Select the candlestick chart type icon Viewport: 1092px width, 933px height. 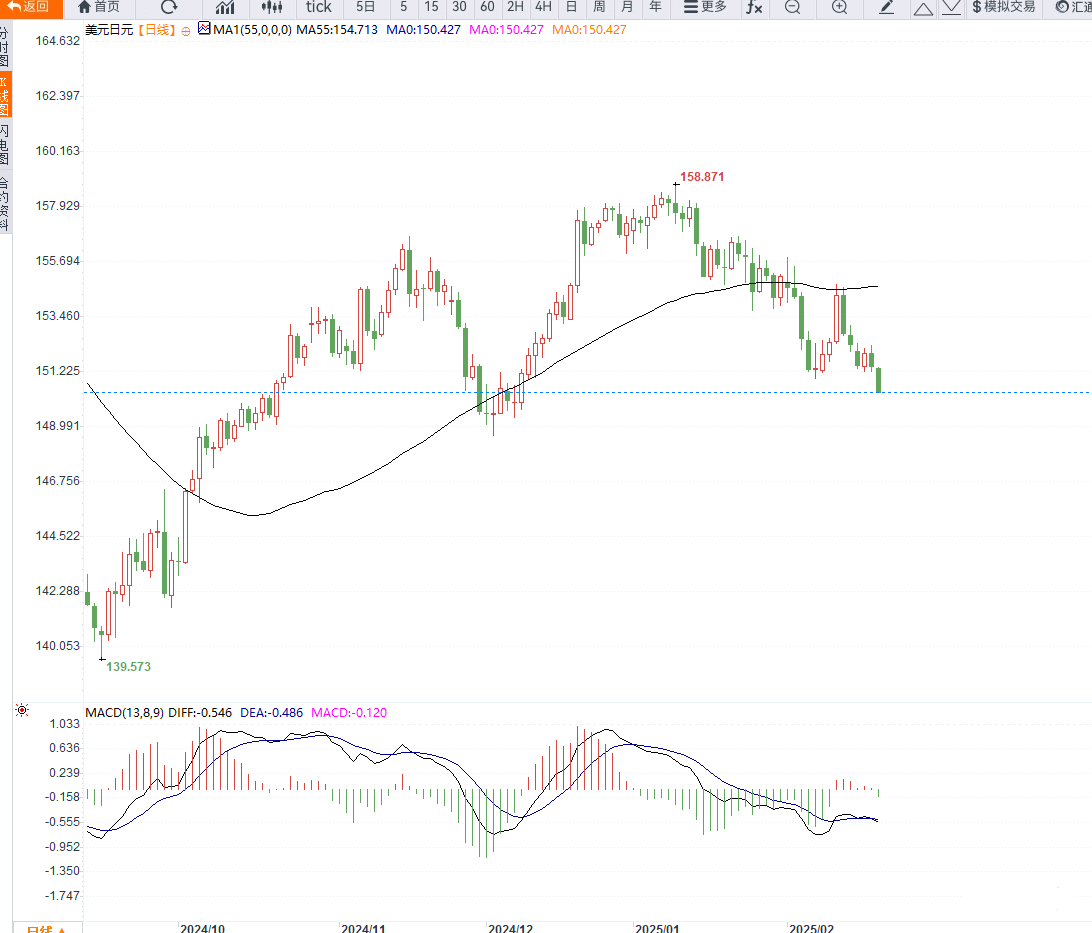pos(272,7)
